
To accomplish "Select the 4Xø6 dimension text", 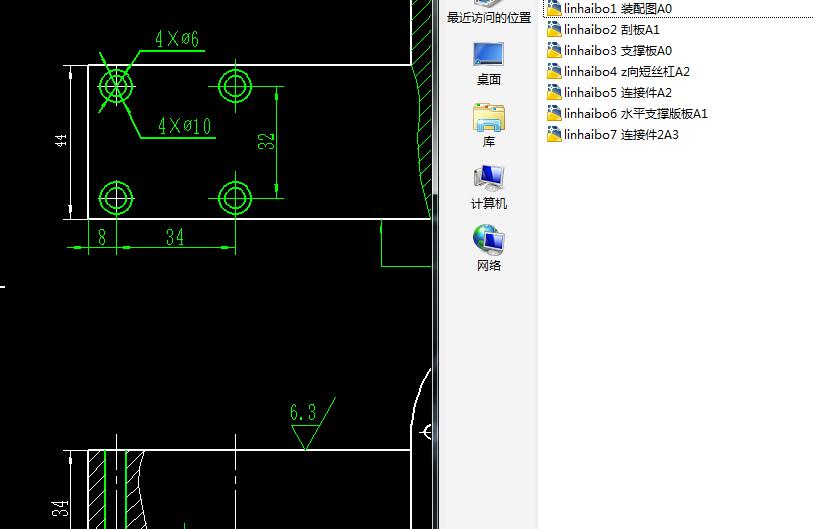I will 177,39.
